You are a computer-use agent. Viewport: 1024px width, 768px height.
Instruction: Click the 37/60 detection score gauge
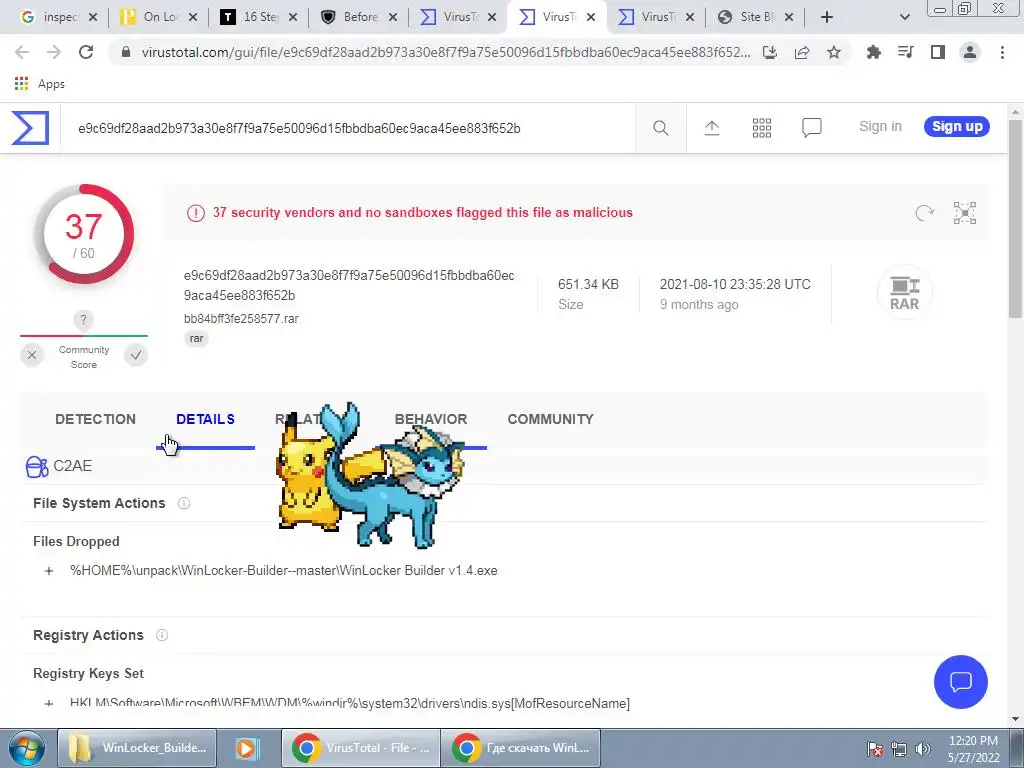pyautogui.click(x=84, y=234)
